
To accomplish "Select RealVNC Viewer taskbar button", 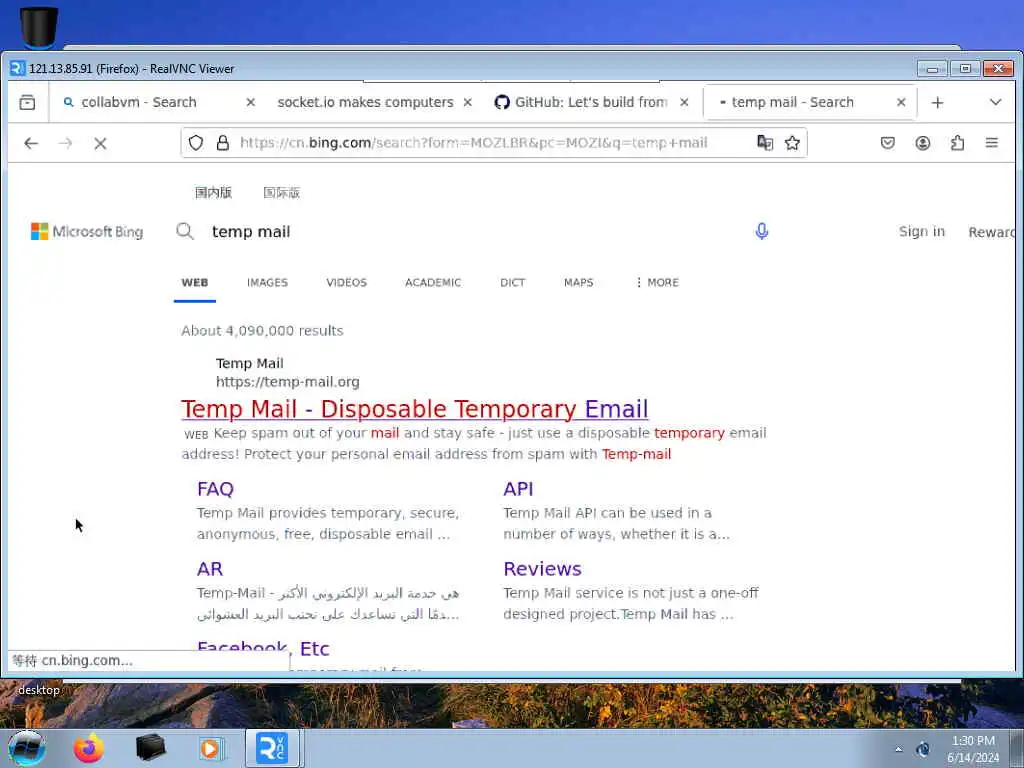I will click(x=272, y=748).
